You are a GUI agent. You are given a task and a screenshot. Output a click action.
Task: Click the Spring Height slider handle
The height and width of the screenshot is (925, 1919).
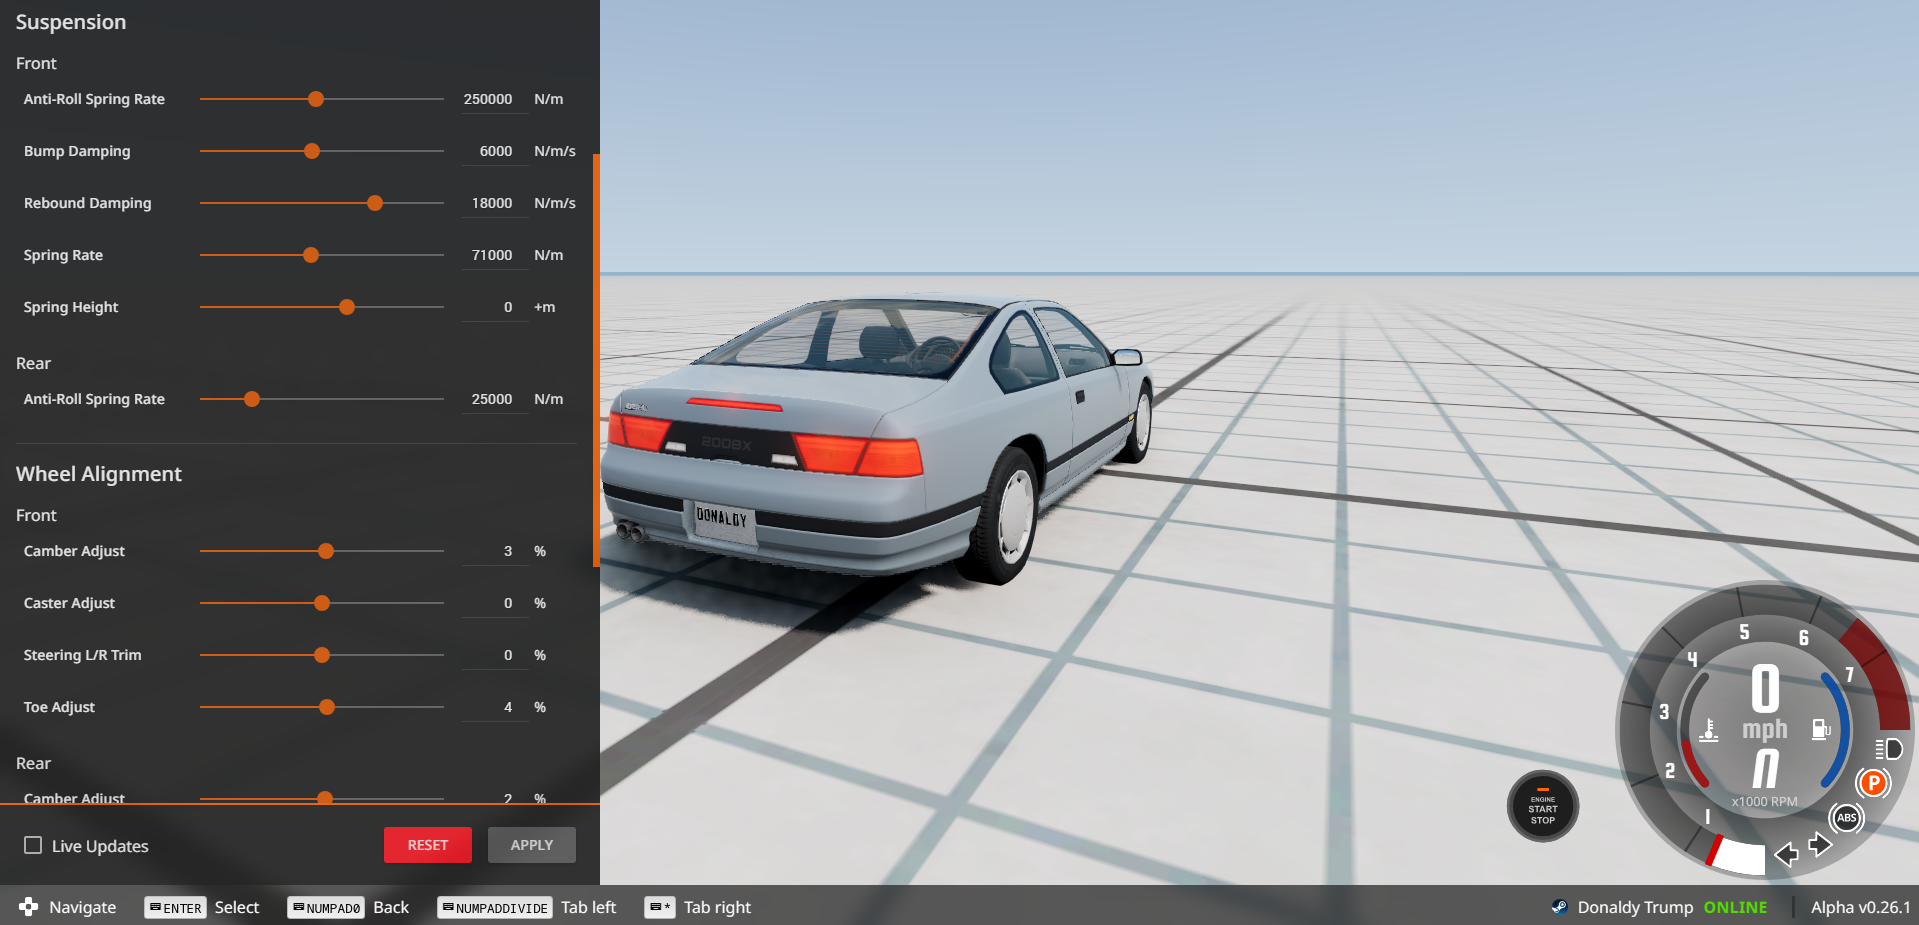pos(347,307)
